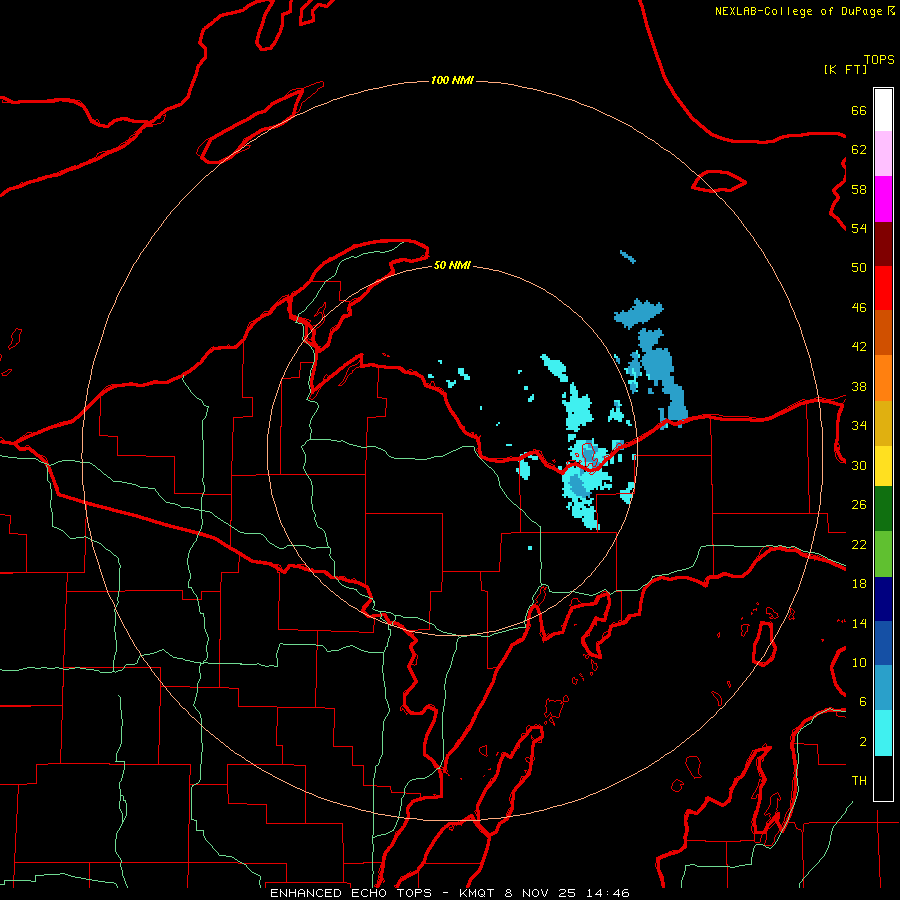This screenshot has height=900, width=900.
Task: Click the light pink legend swatch
Action: pos(883,154)
